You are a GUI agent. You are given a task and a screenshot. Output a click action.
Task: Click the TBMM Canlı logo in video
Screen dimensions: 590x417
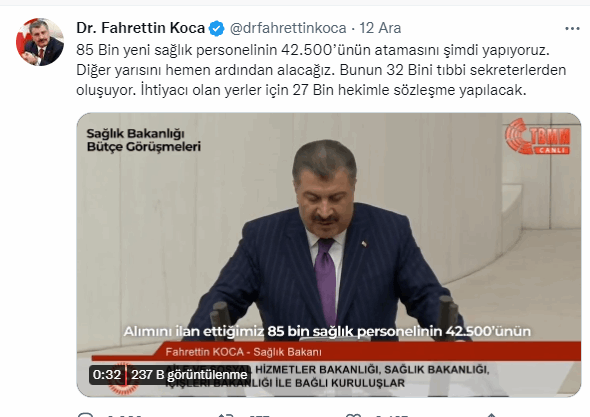(x=537, y=137)
